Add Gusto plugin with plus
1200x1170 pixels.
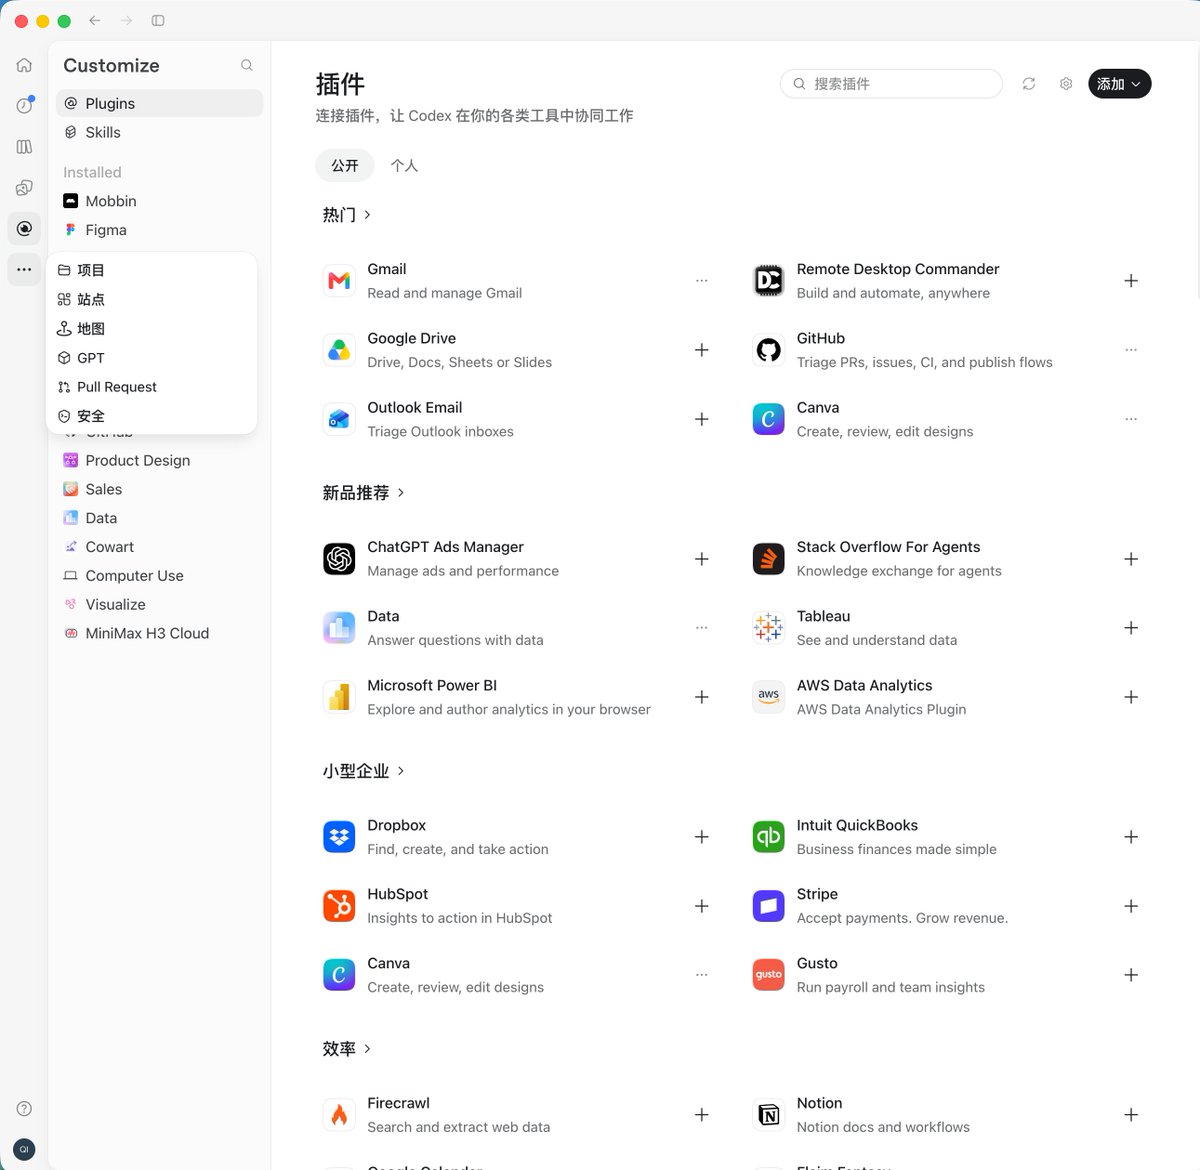(x=1131, y=975)
